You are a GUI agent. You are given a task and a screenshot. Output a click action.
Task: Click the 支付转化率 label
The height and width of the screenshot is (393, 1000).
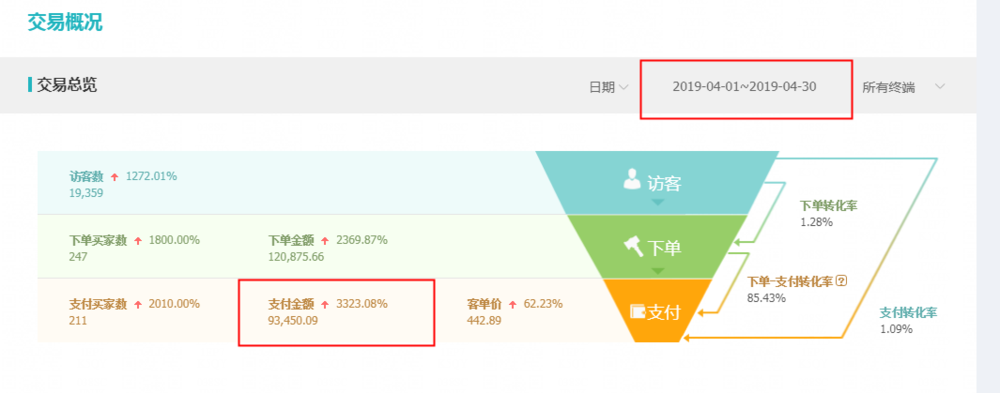pyautogui.click(x=908, y=313)
